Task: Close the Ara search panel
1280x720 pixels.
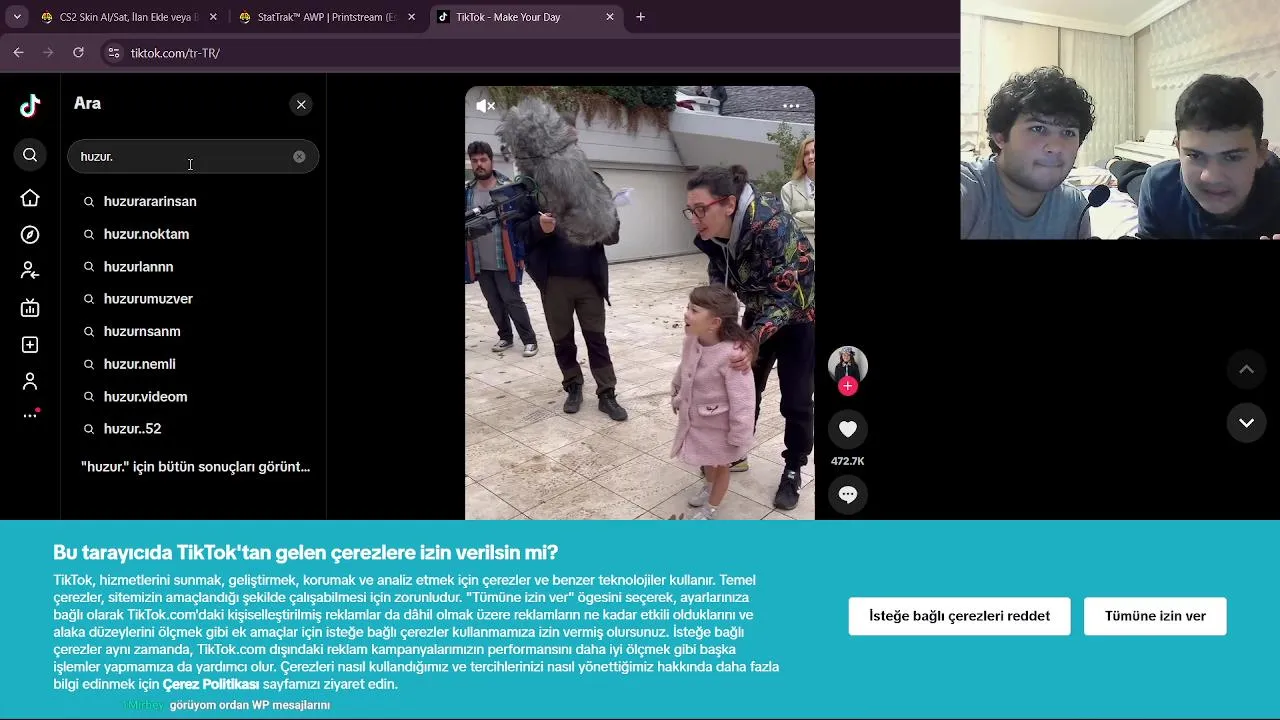Action: 301,104
